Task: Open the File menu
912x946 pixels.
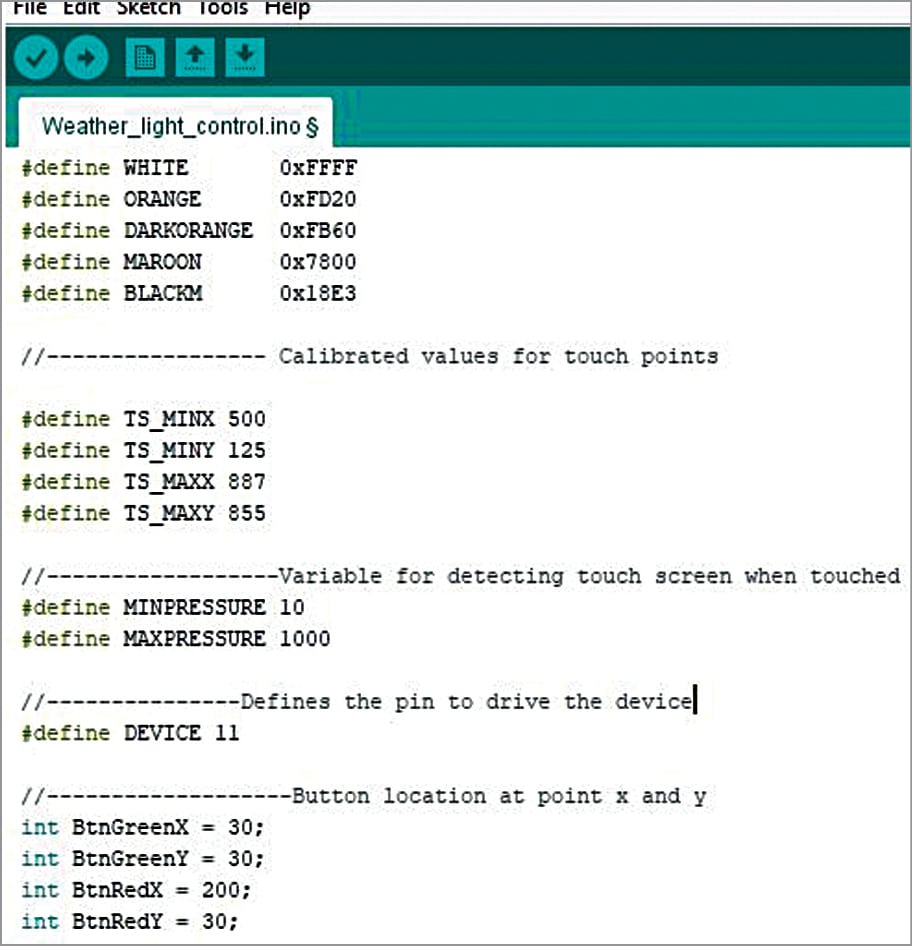Action: (x=29, y=9)
